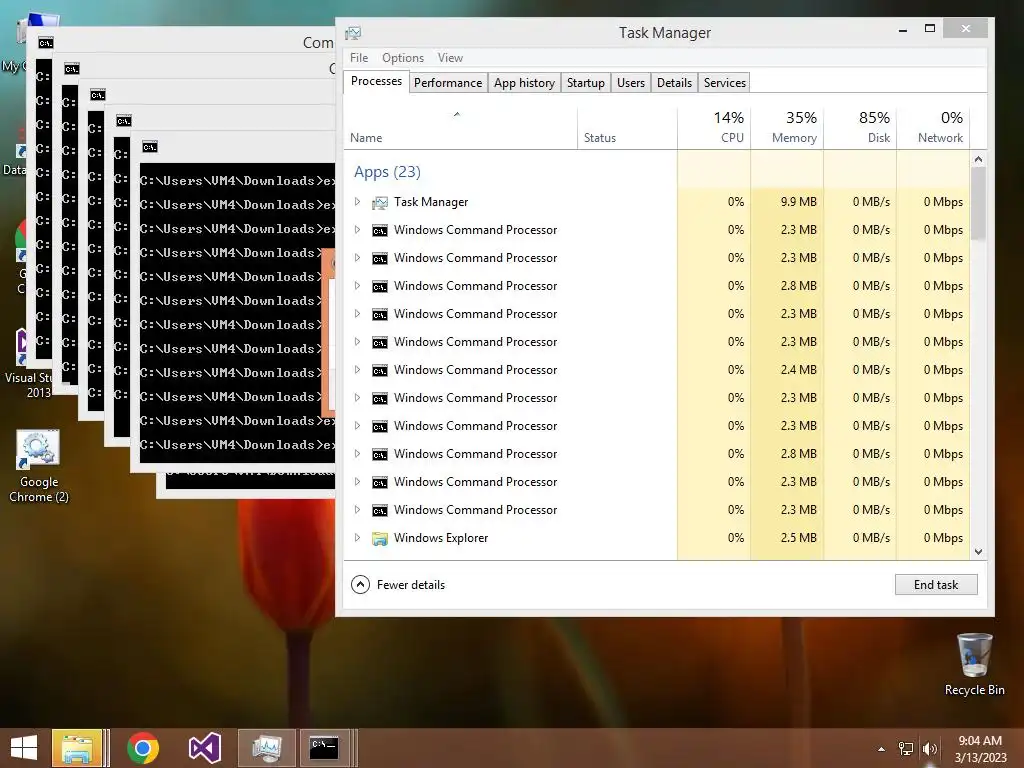
Task: Select the Google Chrome (2) desktop shortcut
Action: point(39,466)
